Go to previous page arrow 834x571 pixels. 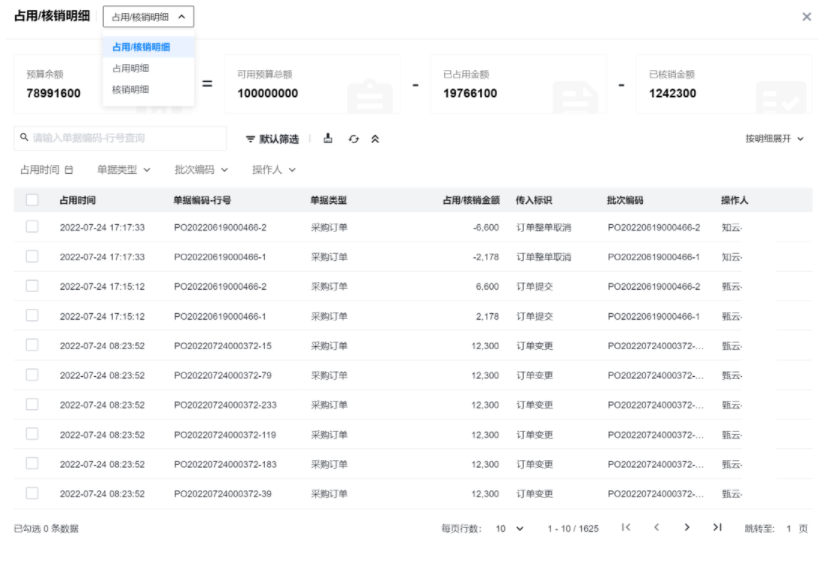click(656, 527)
